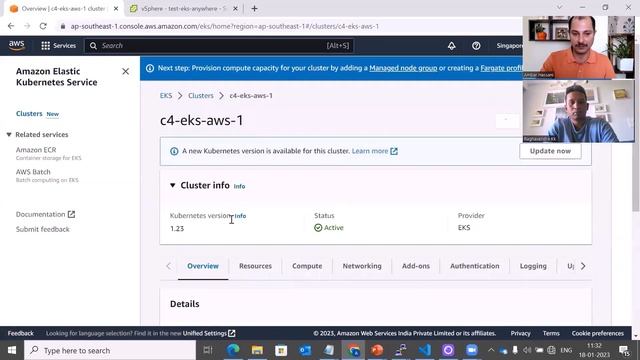Image resolution: width=640 pixels, height=360 pixels.
Task: Click the Update now button
Action: 550,151
